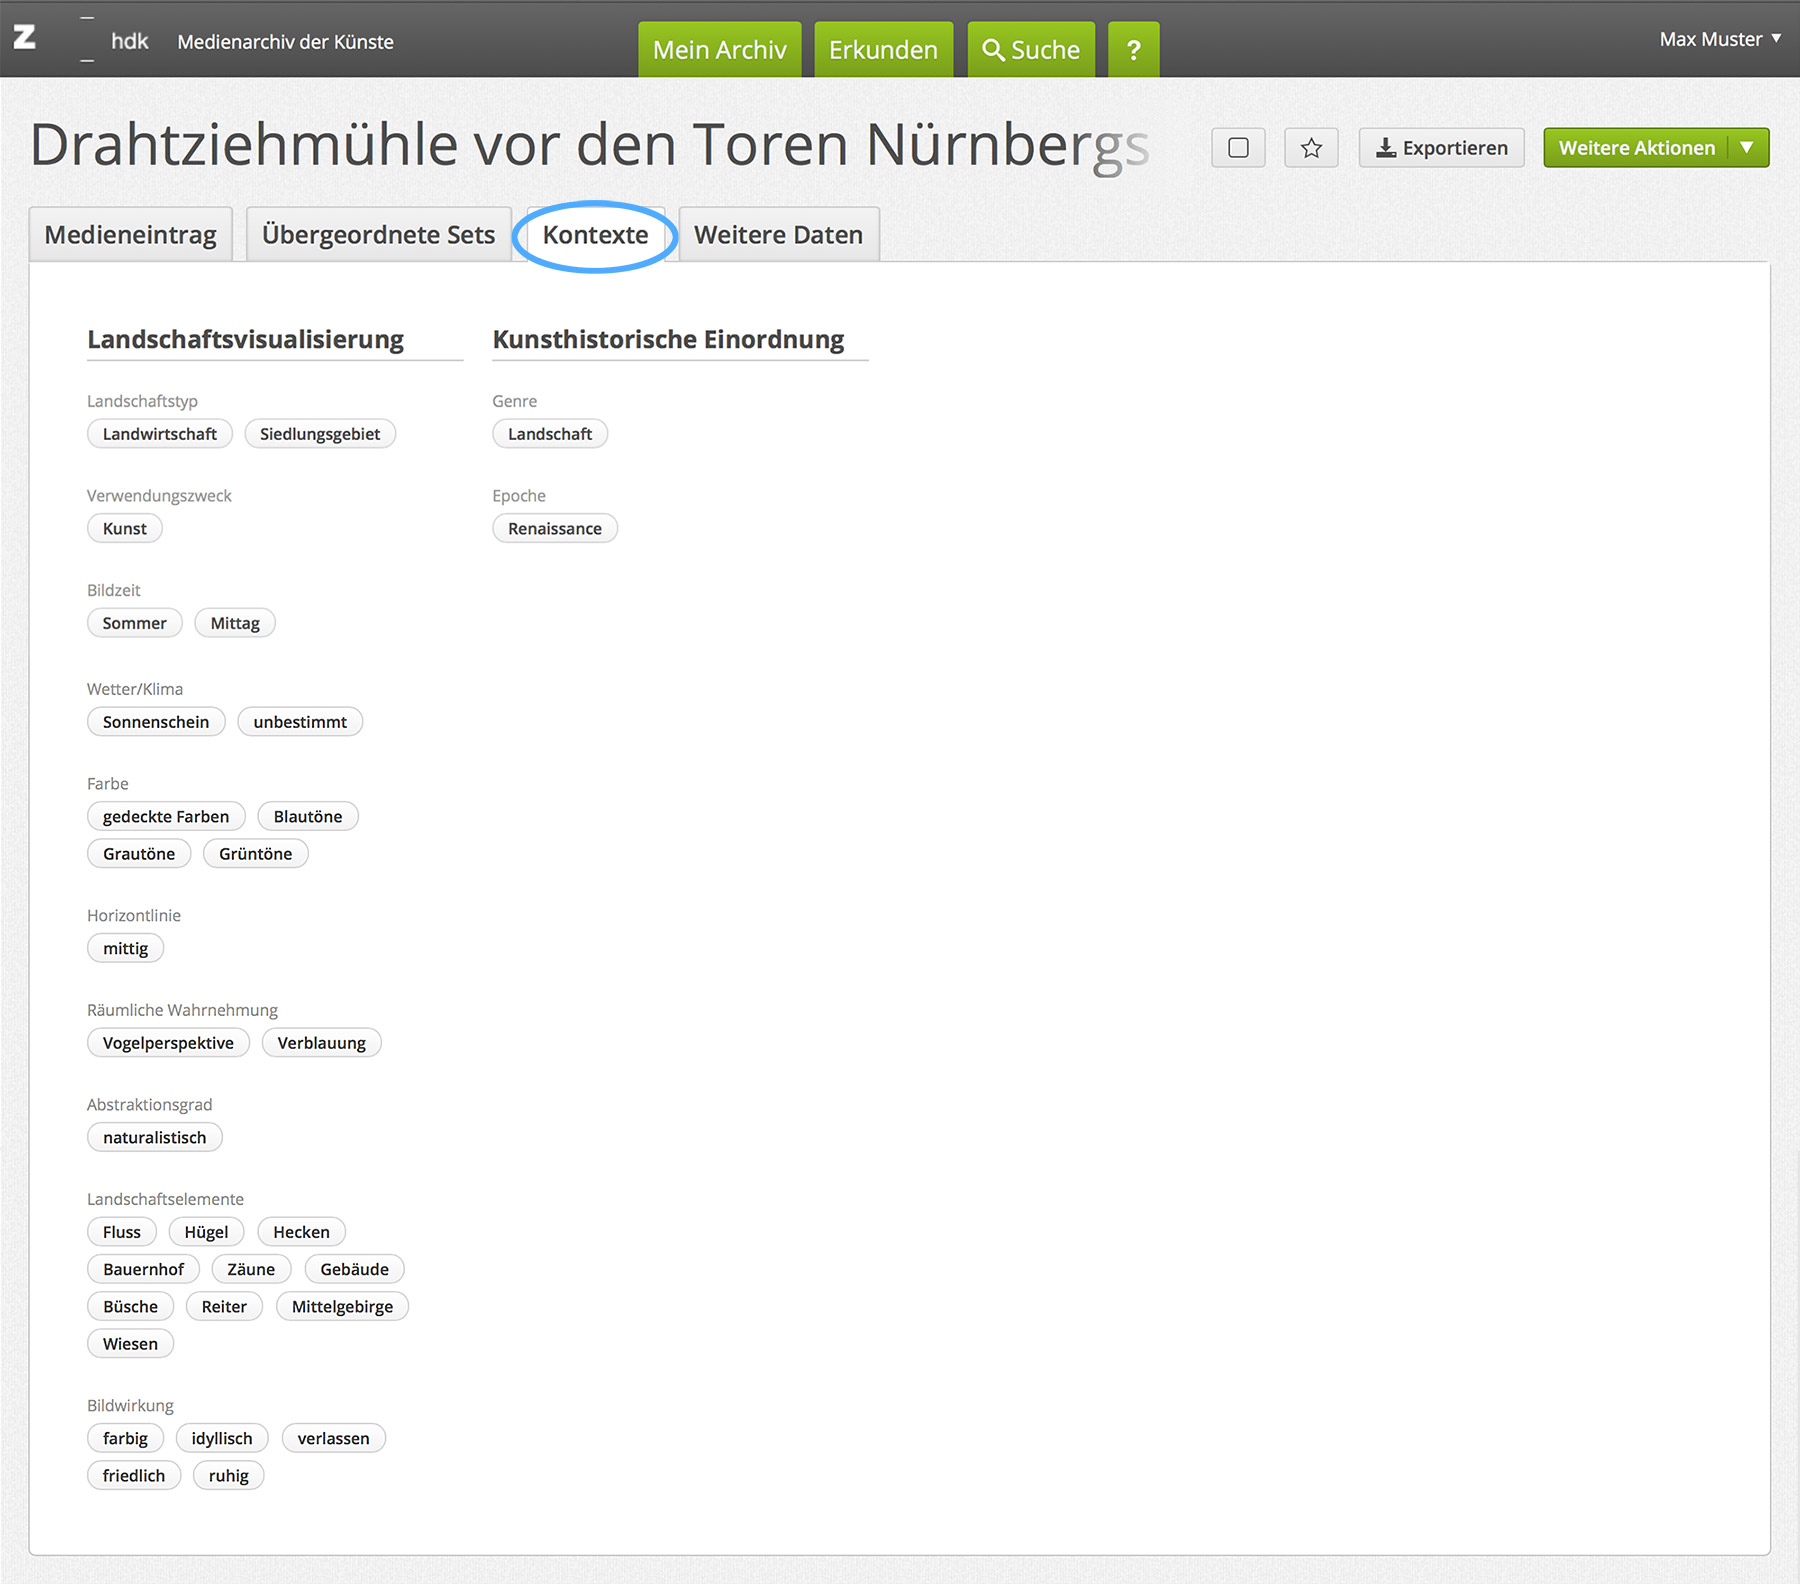Open the Übergeordnete Sets tab
This screenshot has height=1584, width=1800.
(x=378, y=235)
